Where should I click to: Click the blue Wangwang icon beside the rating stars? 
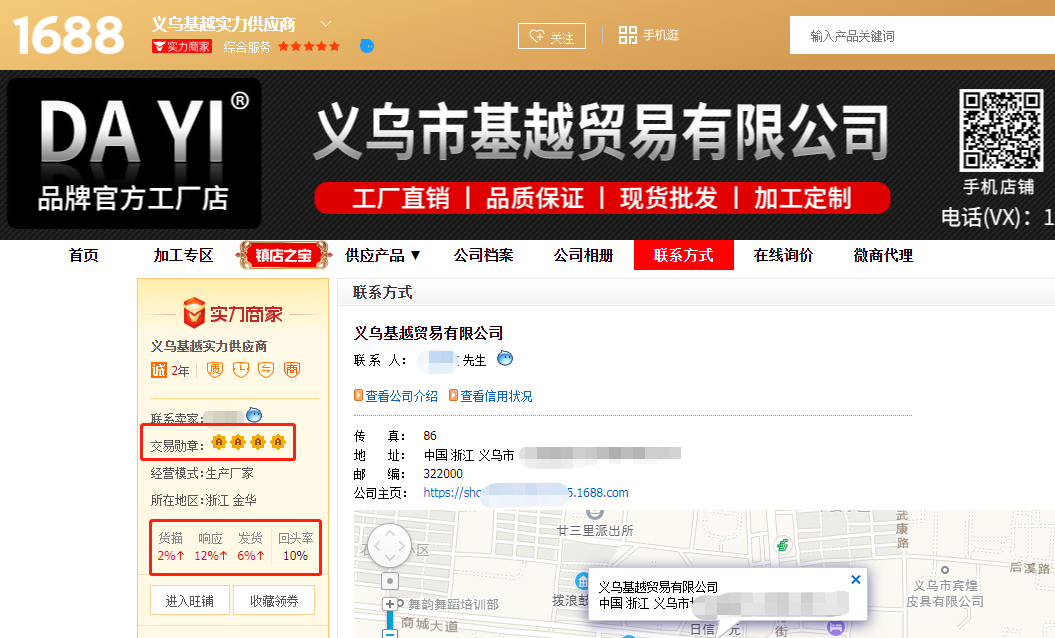pos(367,46)
